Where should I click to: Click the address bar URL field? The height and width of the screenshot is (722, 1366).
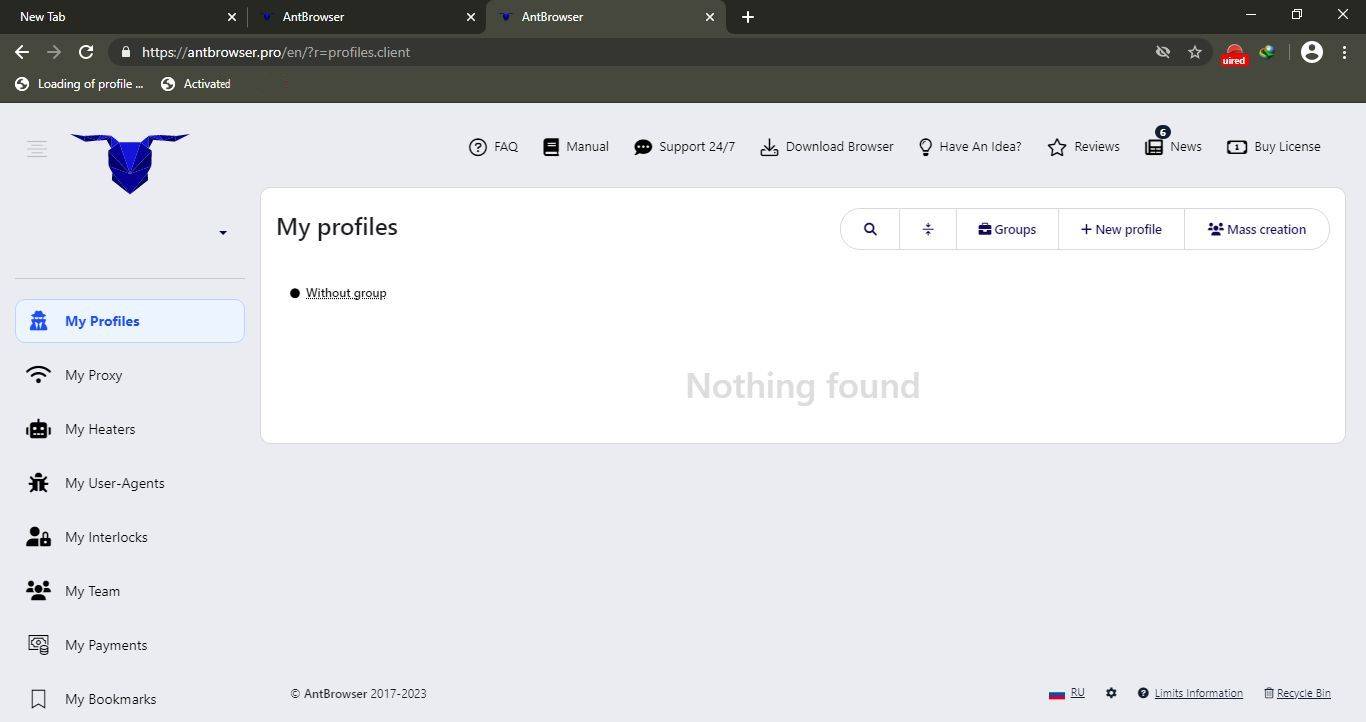[x=640, y=52]
